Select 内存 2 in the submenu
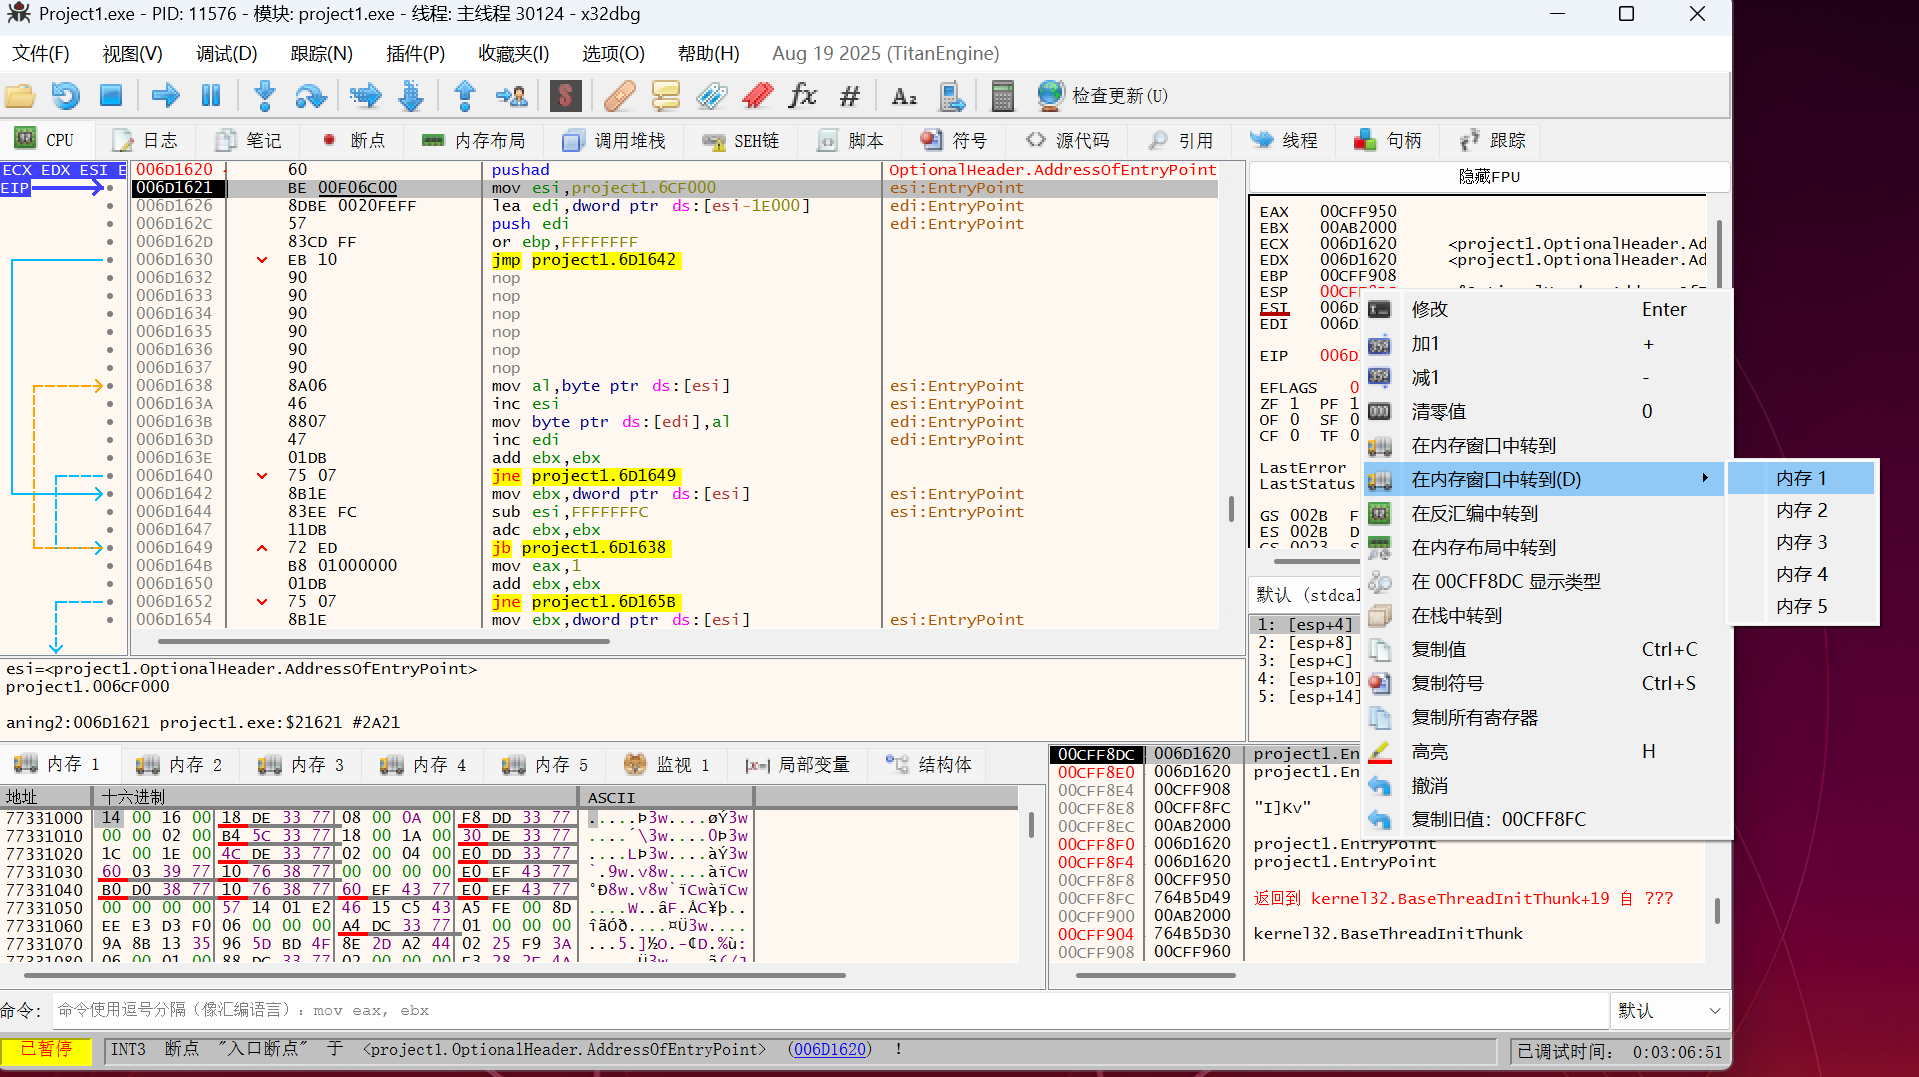Viewport: 1919px width, 1077px height. 1801,511
